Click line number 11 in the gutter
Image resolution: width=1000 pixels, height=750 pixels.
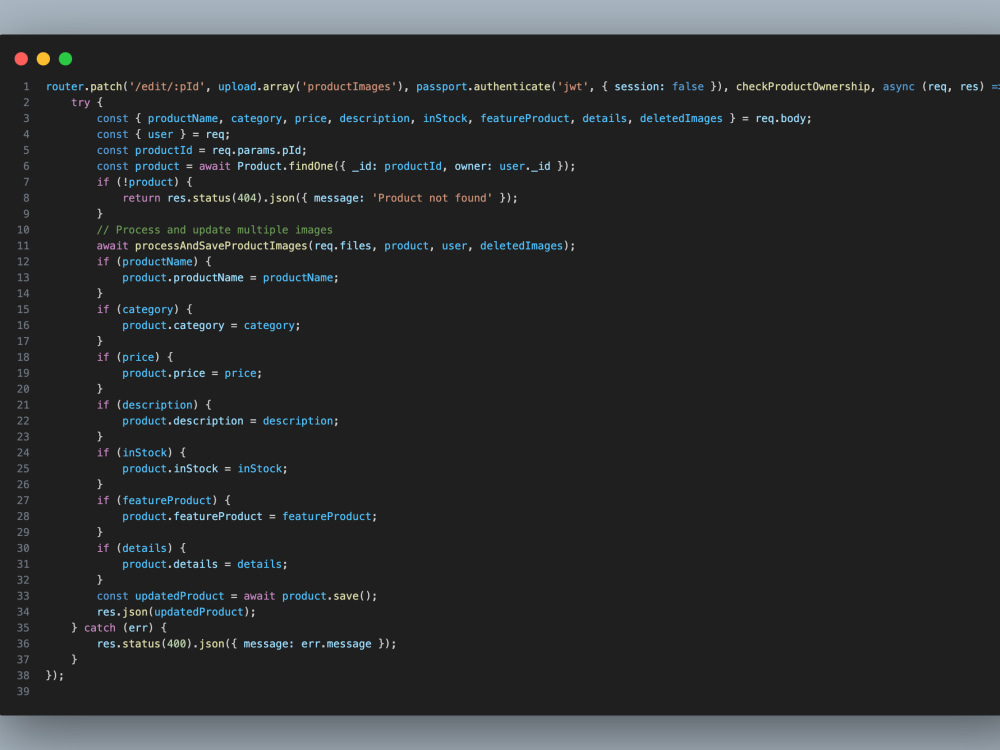point(23,245)
